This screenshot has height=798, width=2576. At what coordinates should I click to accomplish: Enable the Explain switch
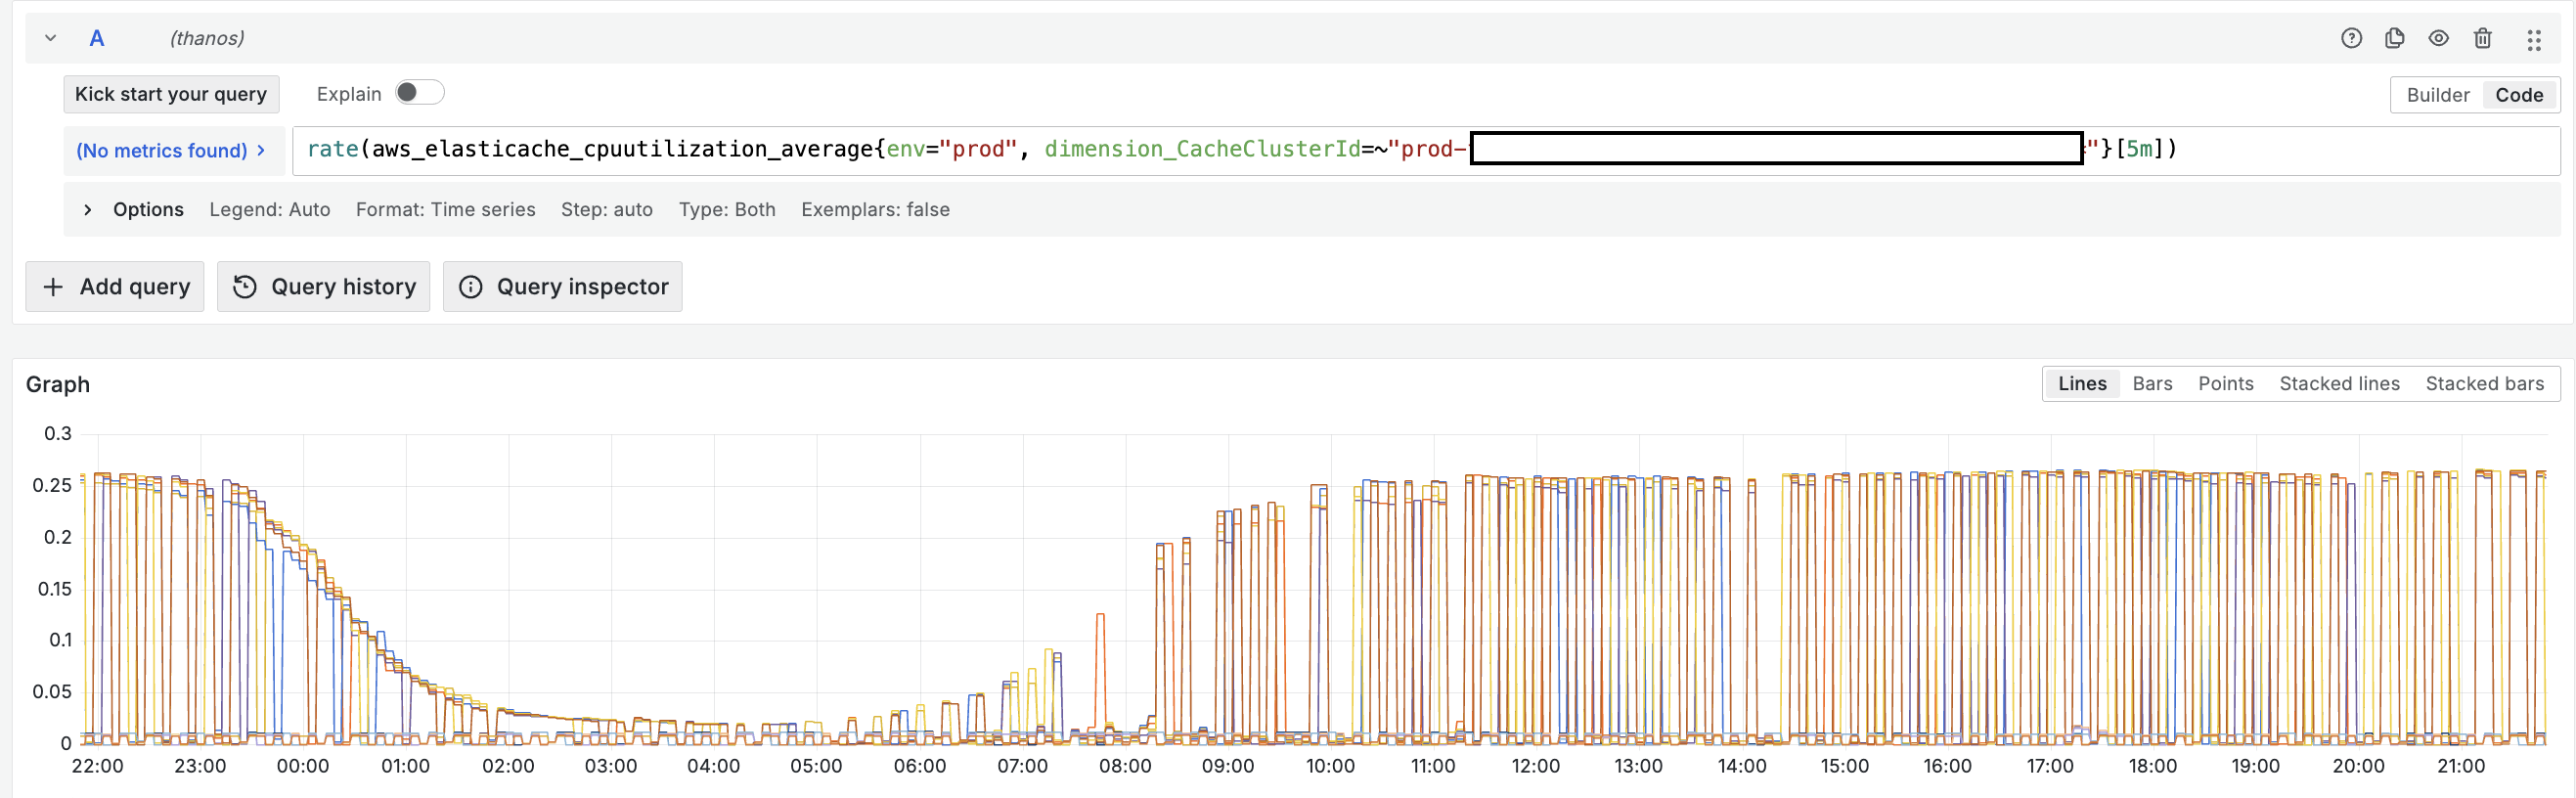(419, 93)
